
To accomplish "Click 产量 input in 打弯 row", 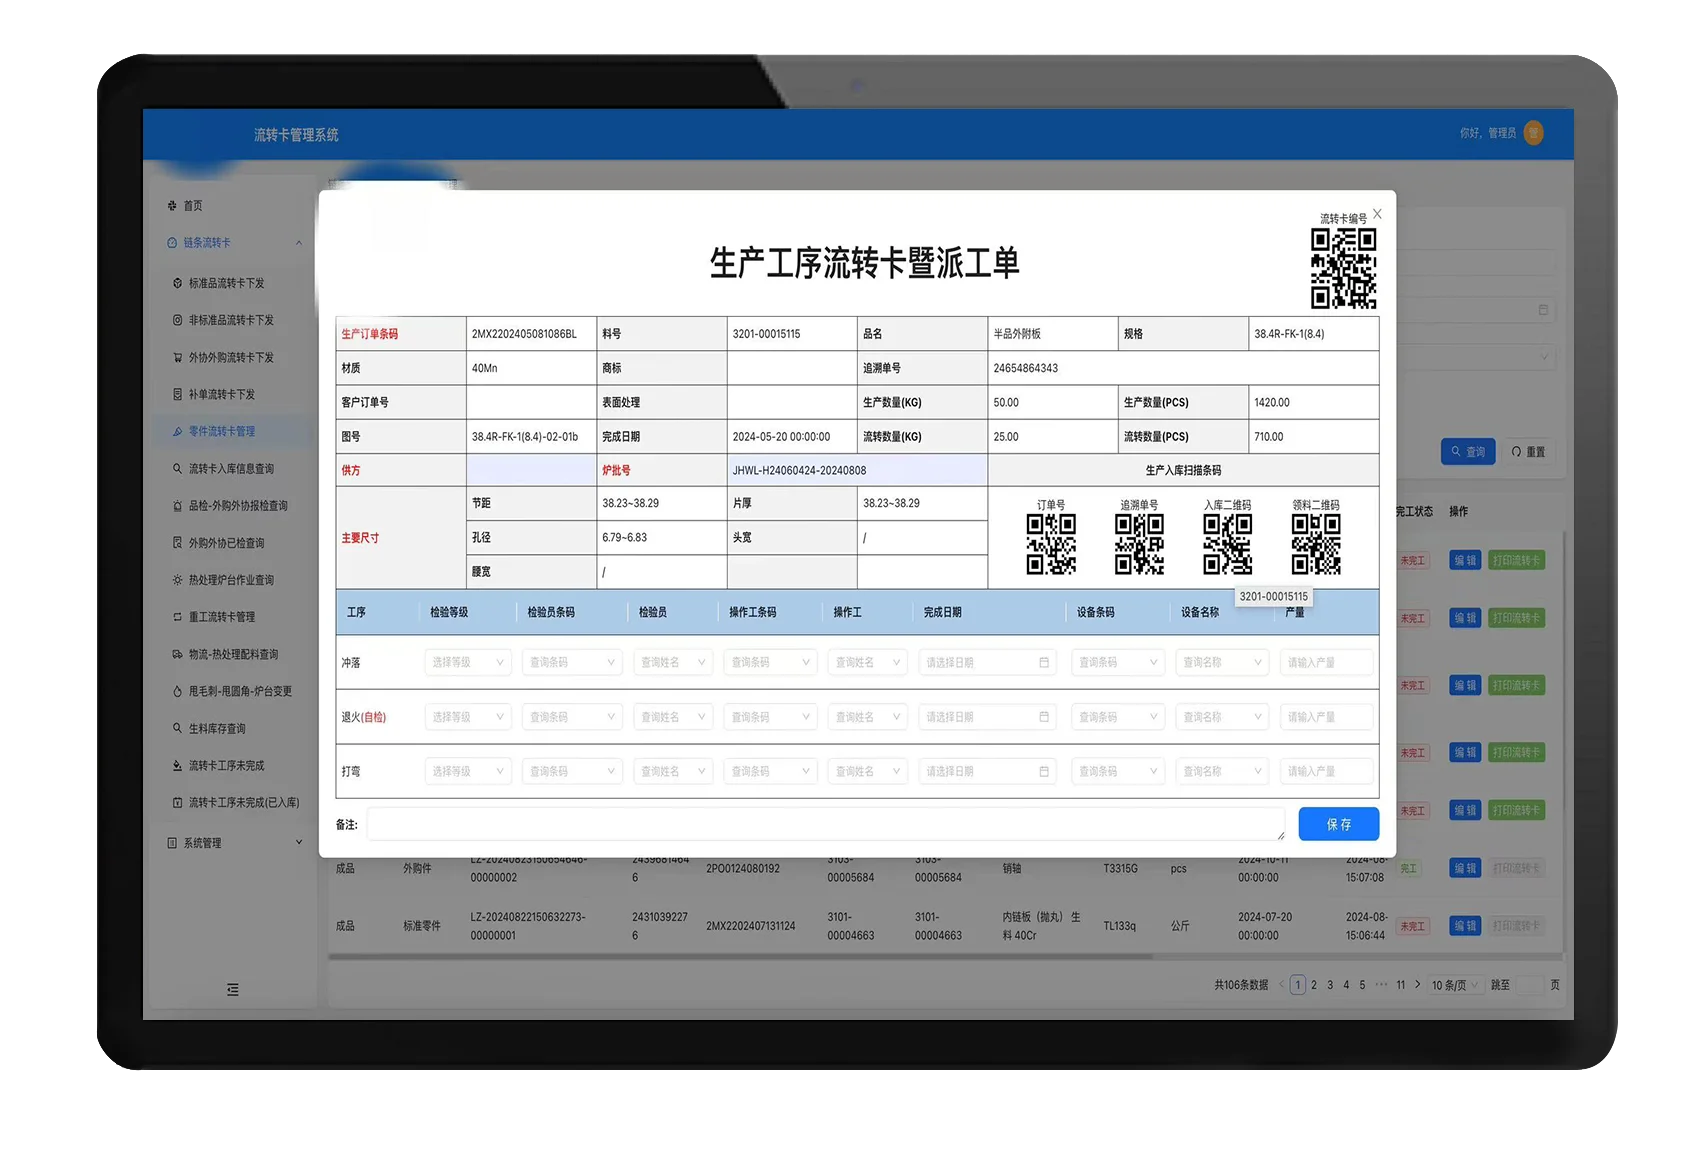I will [x=1326, y=771].
